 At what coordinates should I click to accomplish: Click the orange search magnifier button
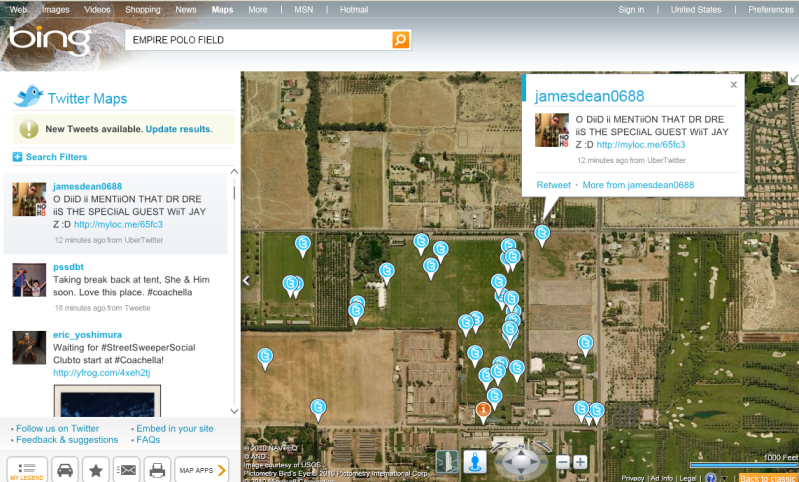click(401, 39)
